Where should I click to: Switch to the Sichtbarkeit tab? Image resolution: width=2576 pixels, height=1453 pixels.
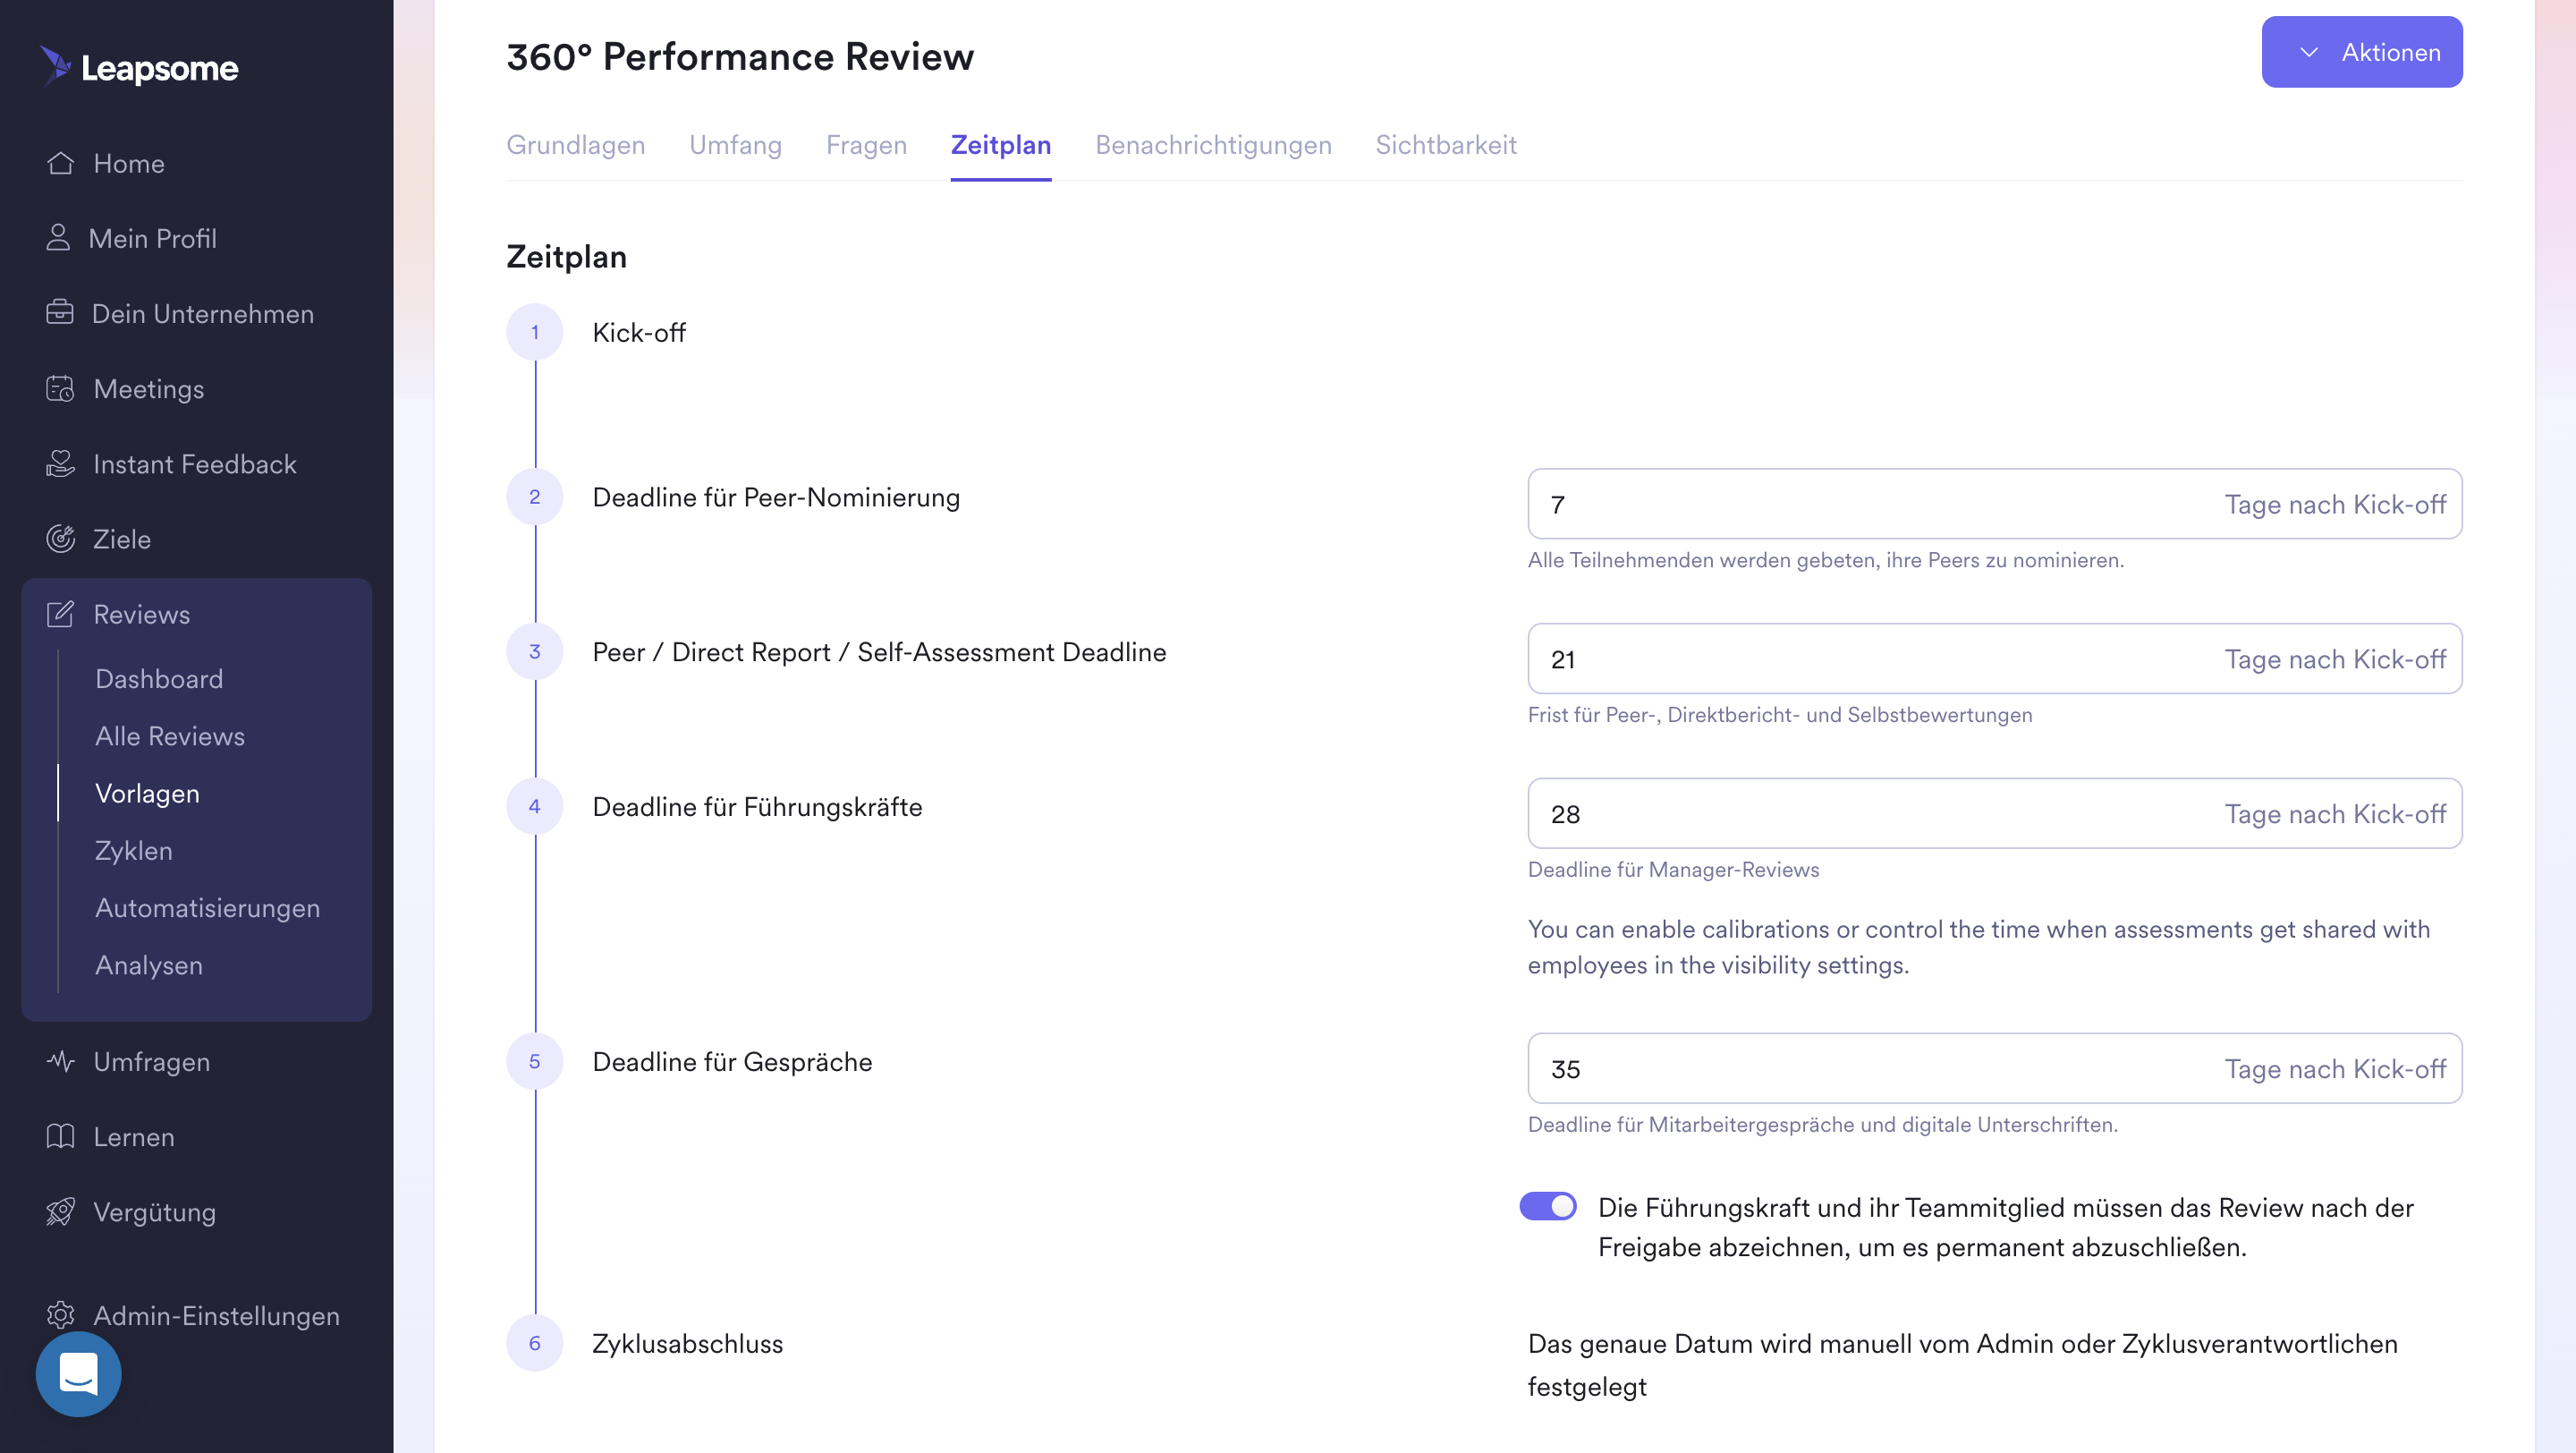pyautogui.click(x=1446, y=145)
